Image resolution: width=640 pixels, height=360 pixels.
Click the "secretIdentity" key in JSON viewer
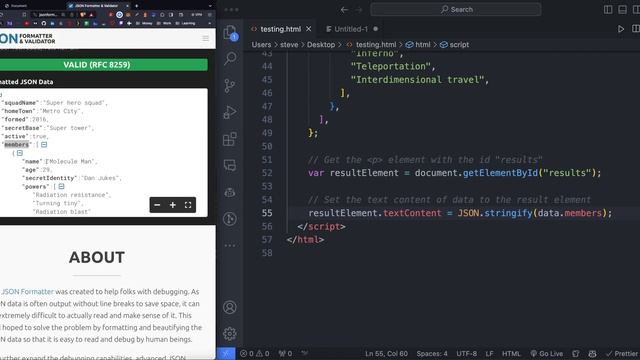click(49, 178)
